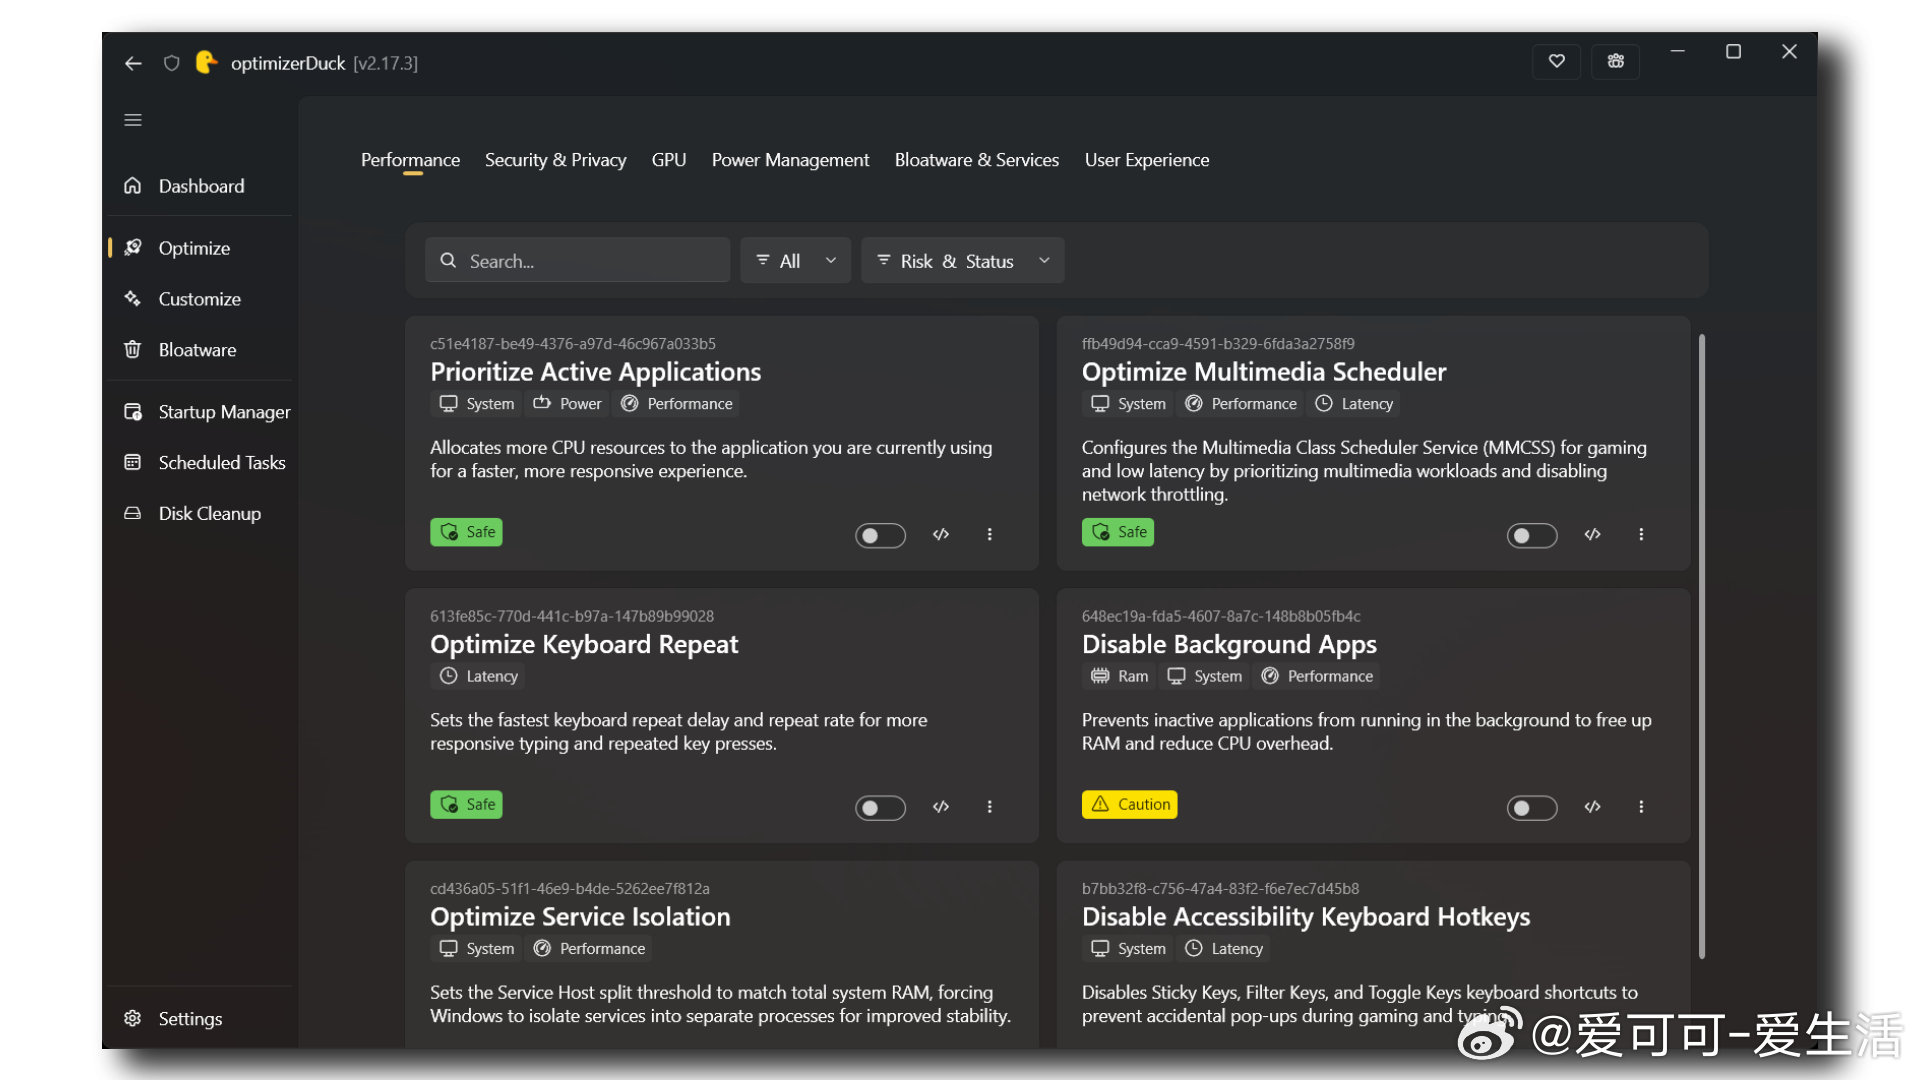
Task: Open Customize page in sidebar
Action: pyautogui.click(x=200, y=299)
